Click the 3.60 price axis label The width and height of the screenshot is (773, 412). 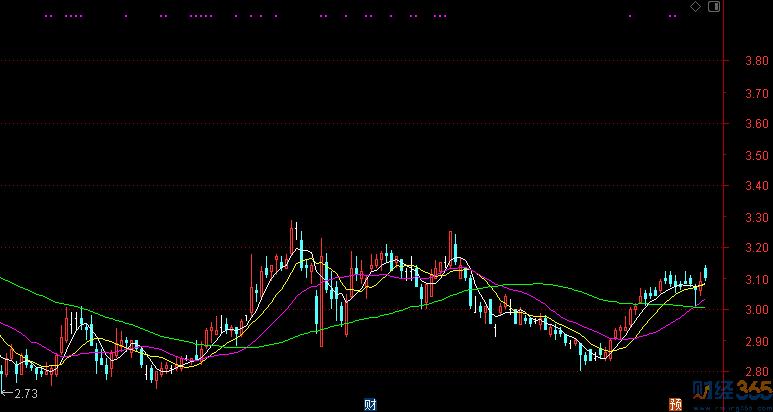pyautogui.click(x=757, y=123)
